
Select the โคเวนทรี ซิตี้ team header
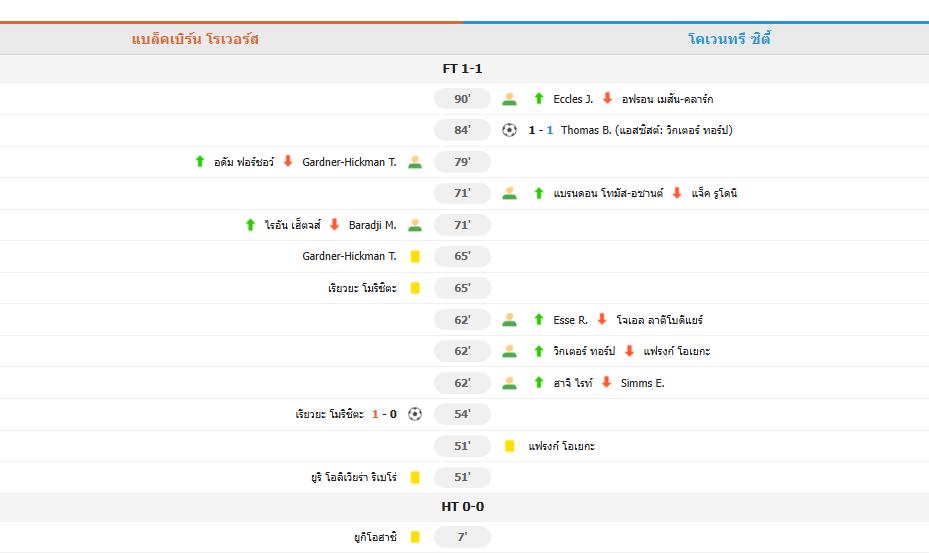tap(729, 39)
